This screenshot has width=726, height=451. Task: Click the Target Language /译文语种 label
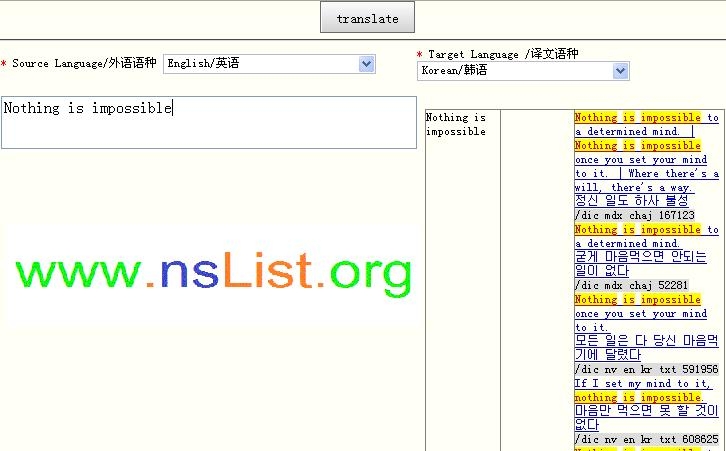tap(503, 54)
